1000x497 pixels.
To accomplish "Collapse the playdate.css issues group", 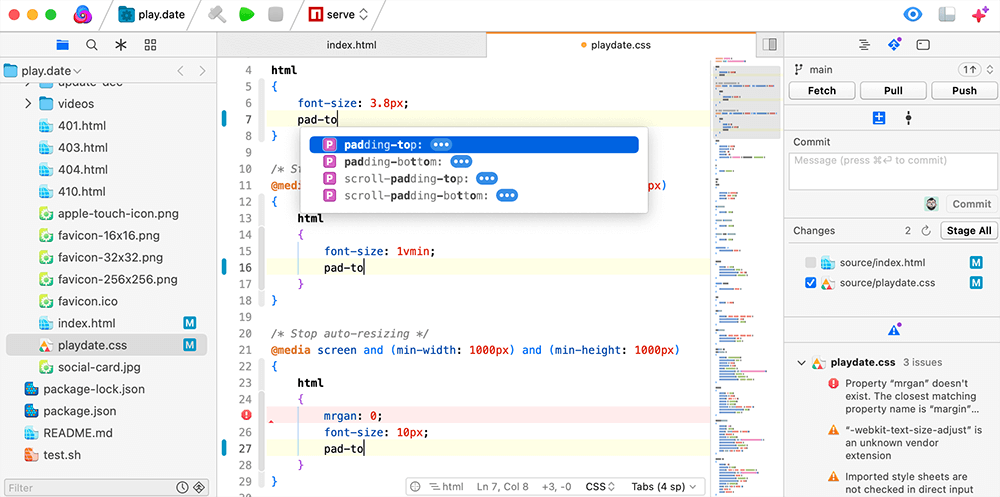I will point(801,363).
